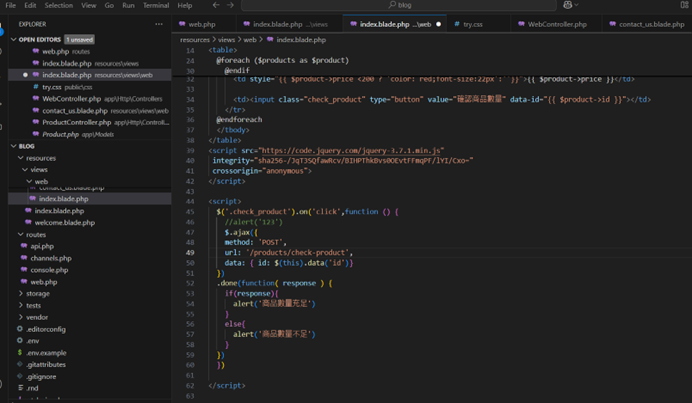Open WebController.php in Open Editors

coord(90,99)
